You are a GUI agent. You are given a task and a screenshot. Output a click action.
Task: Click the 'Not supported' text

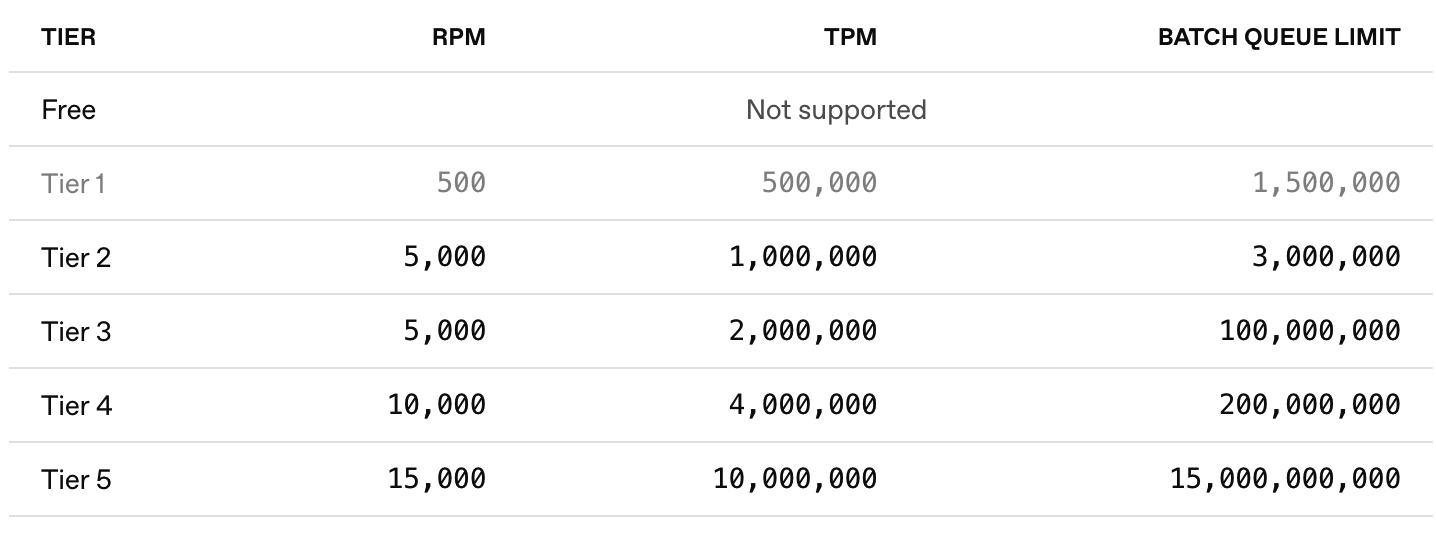pyautogui.click(x=836, y=109)
